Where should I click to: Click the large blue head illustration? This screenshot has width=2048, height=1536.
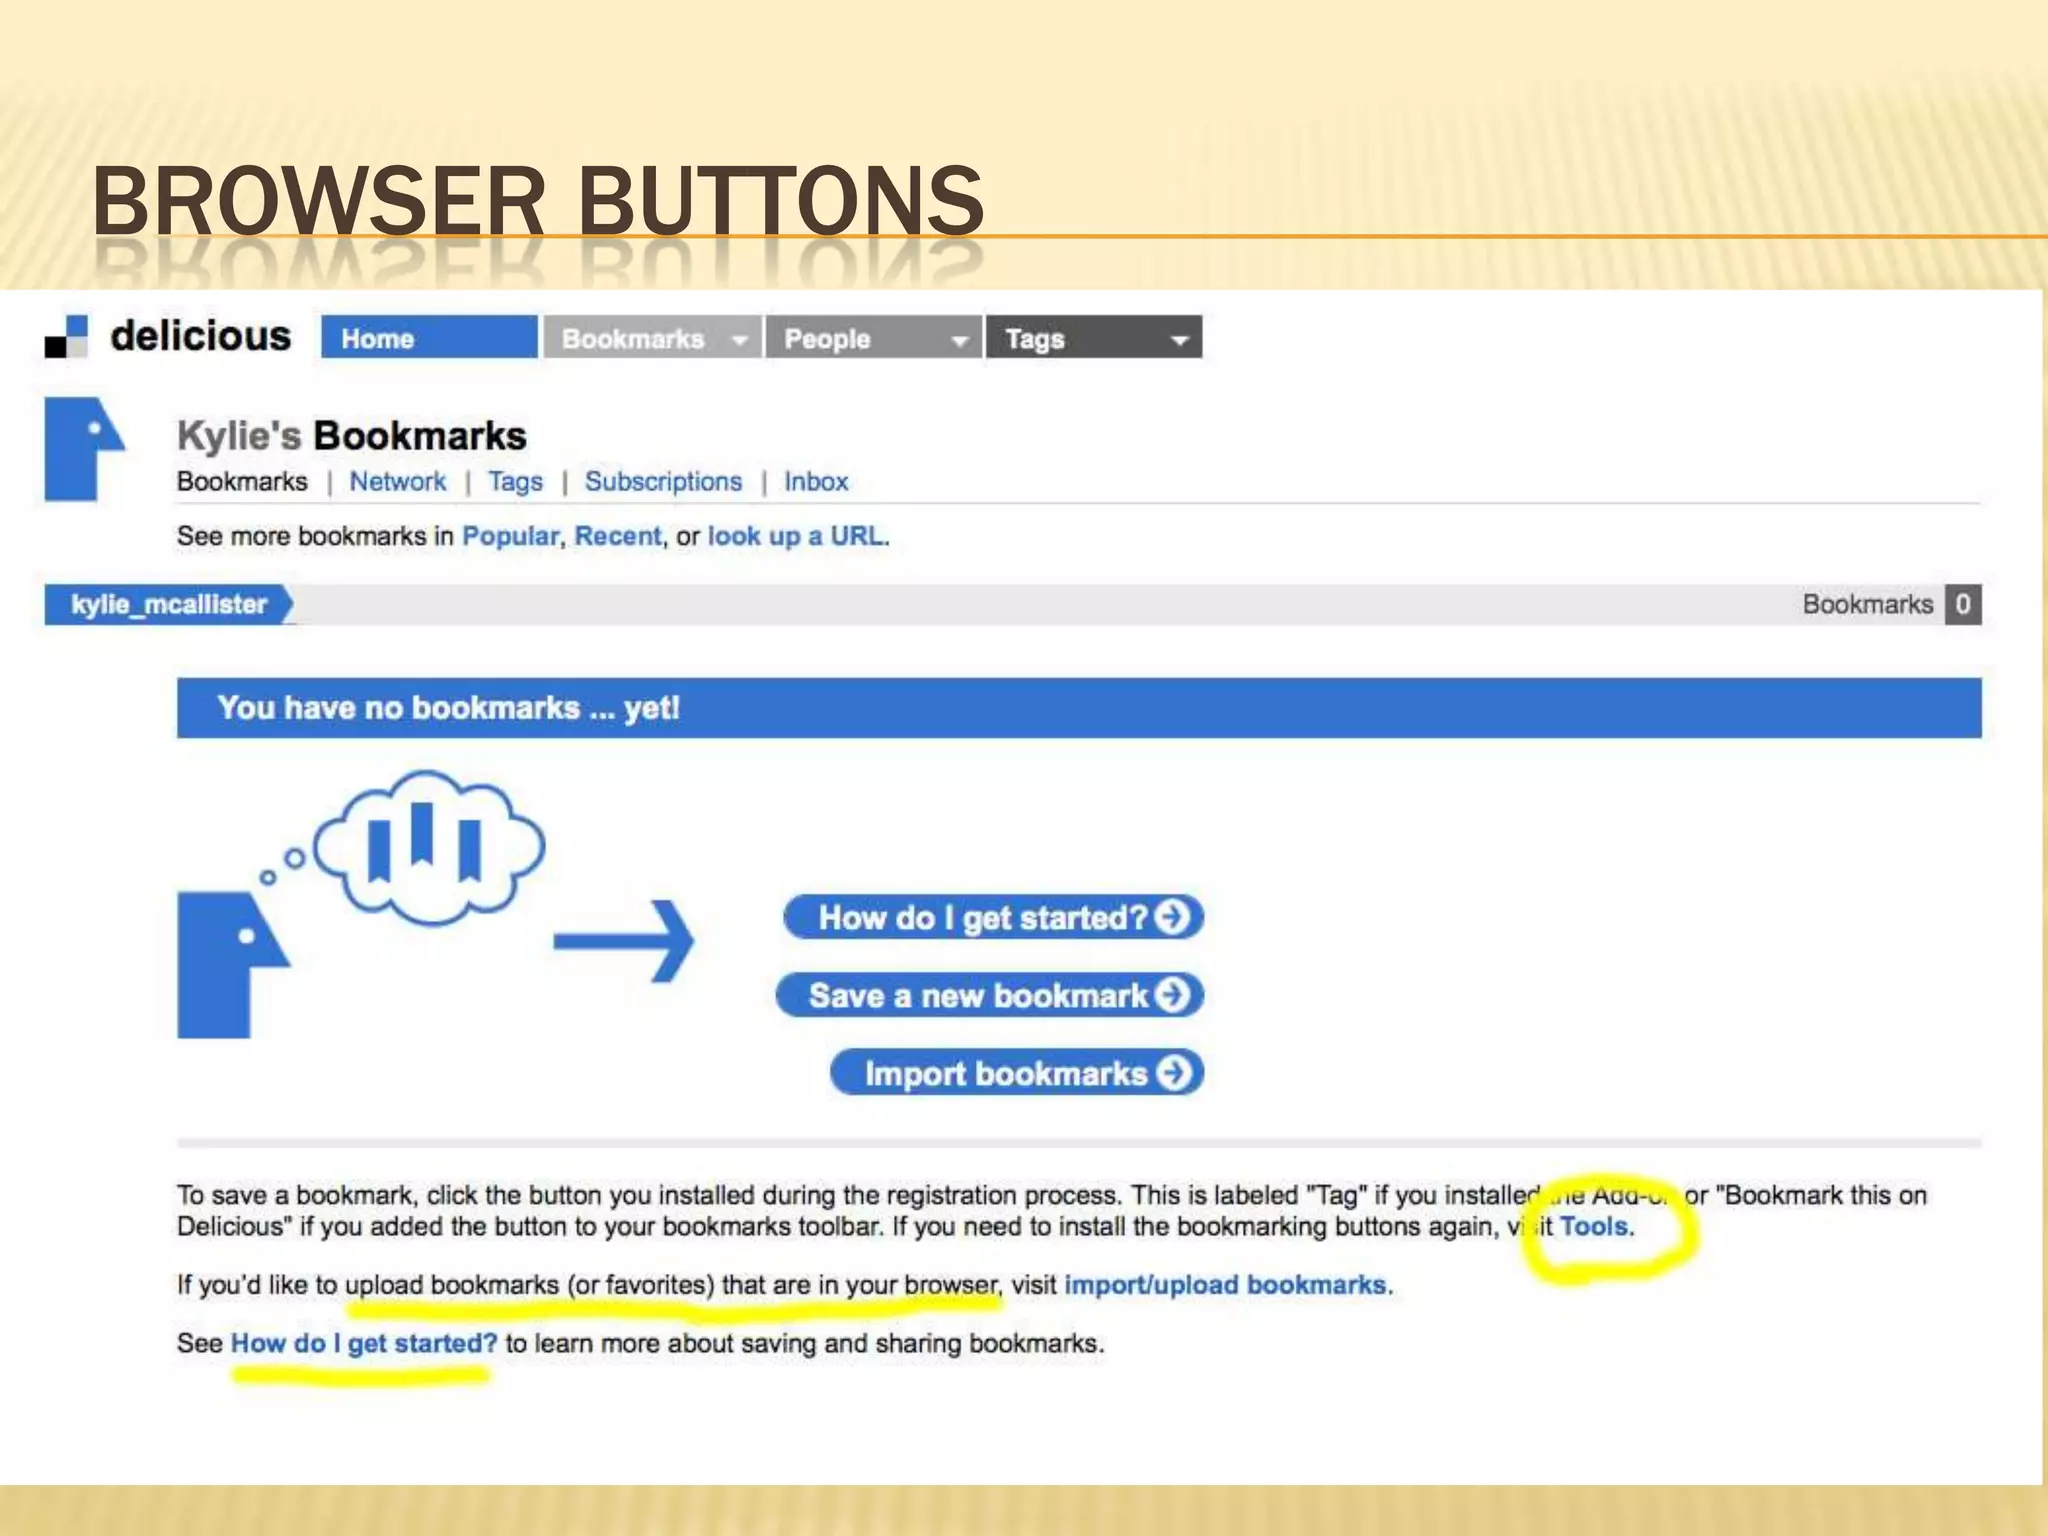click(233, 965)
